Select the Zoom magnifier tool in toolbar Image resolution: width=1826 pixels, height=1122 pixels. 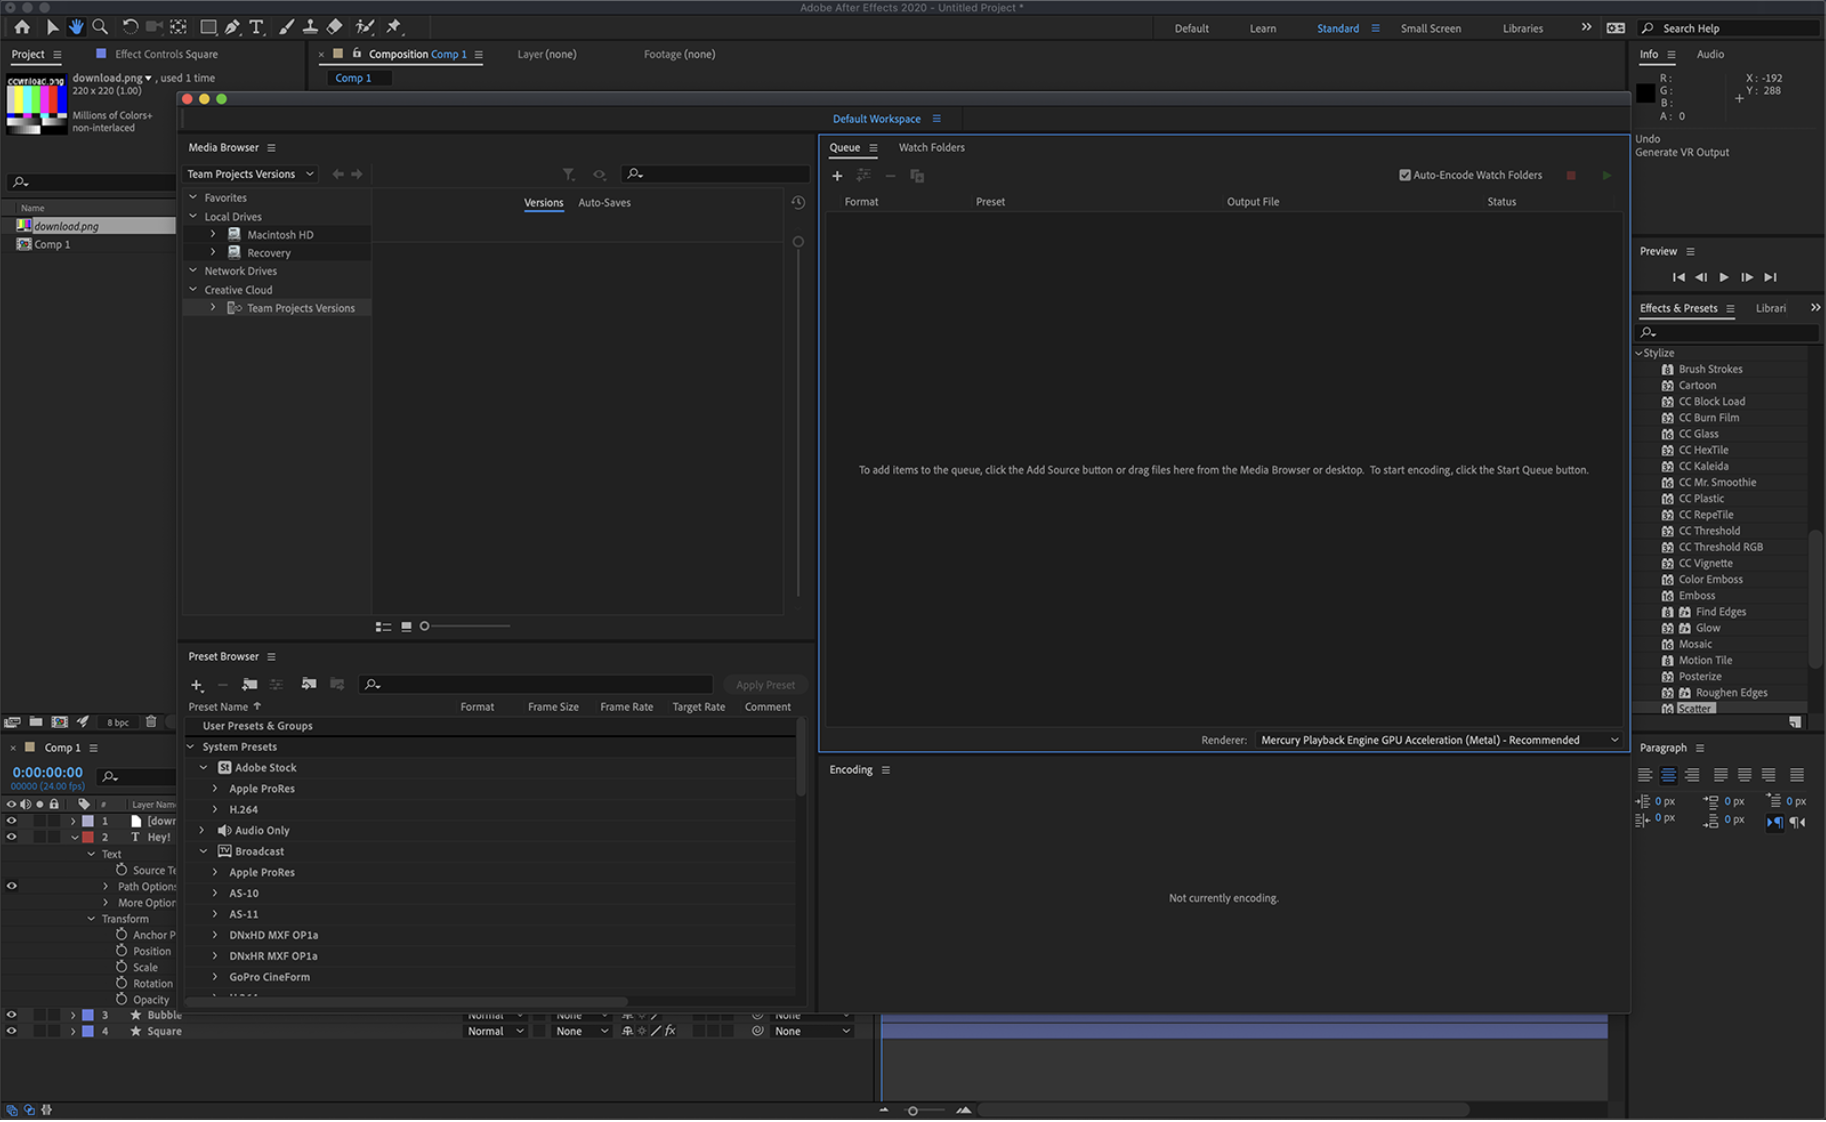coord(100,27)
